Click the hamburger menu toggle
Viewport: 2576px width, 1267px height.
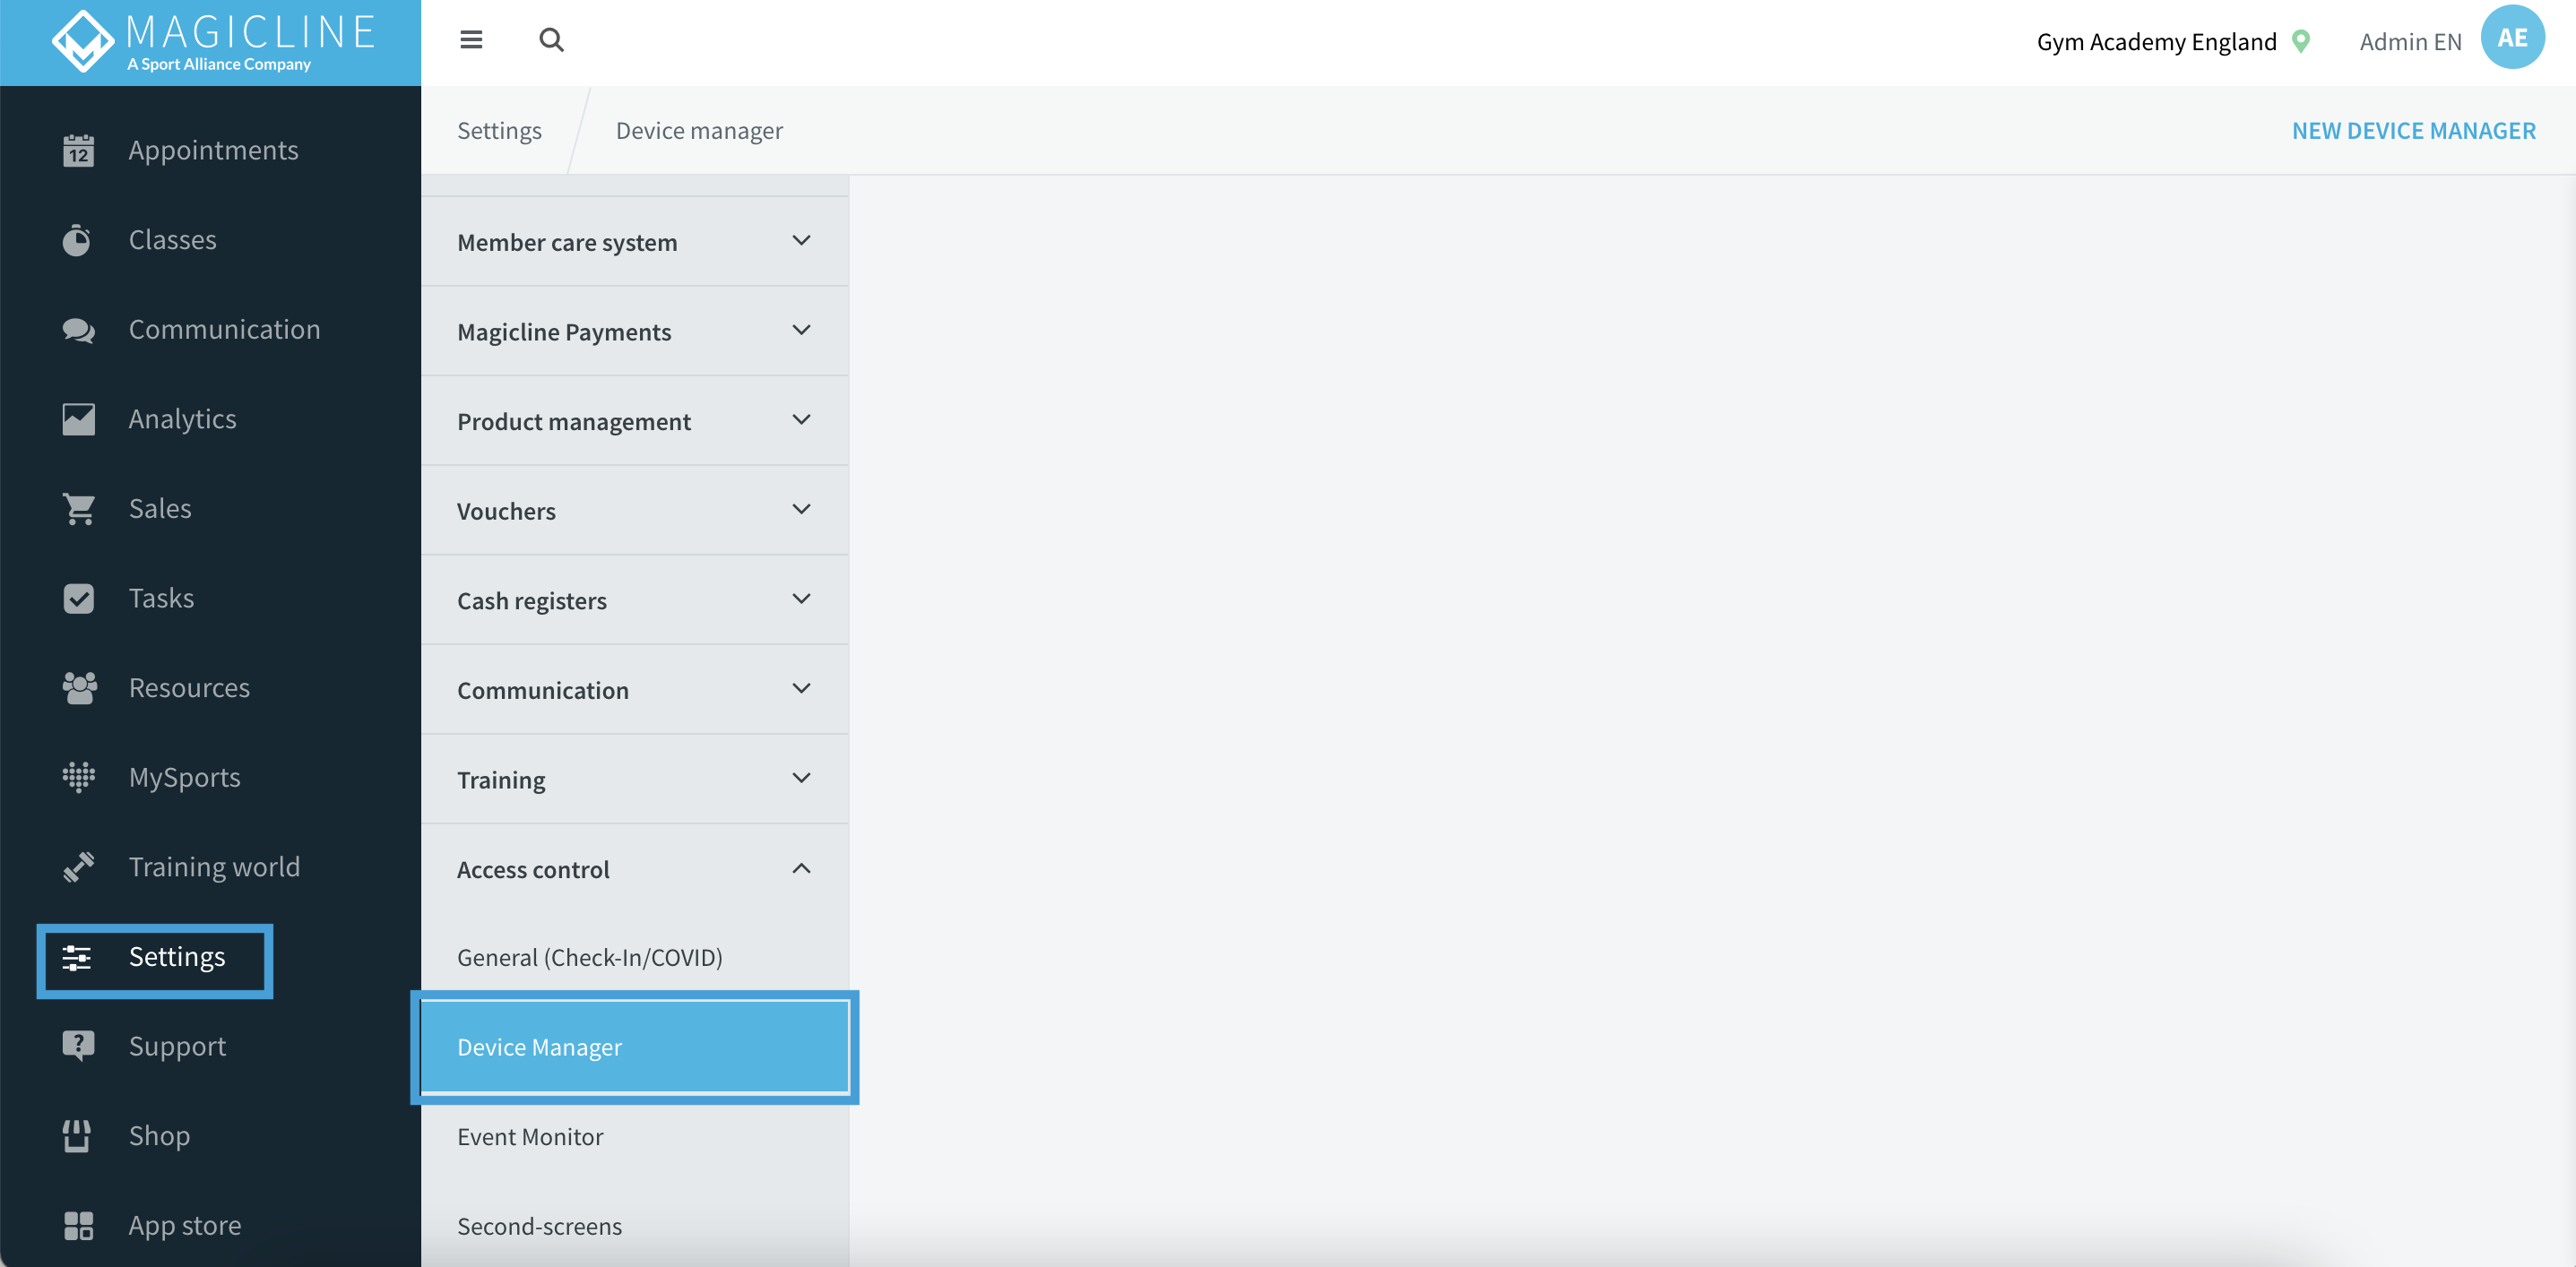pos(471,39)
